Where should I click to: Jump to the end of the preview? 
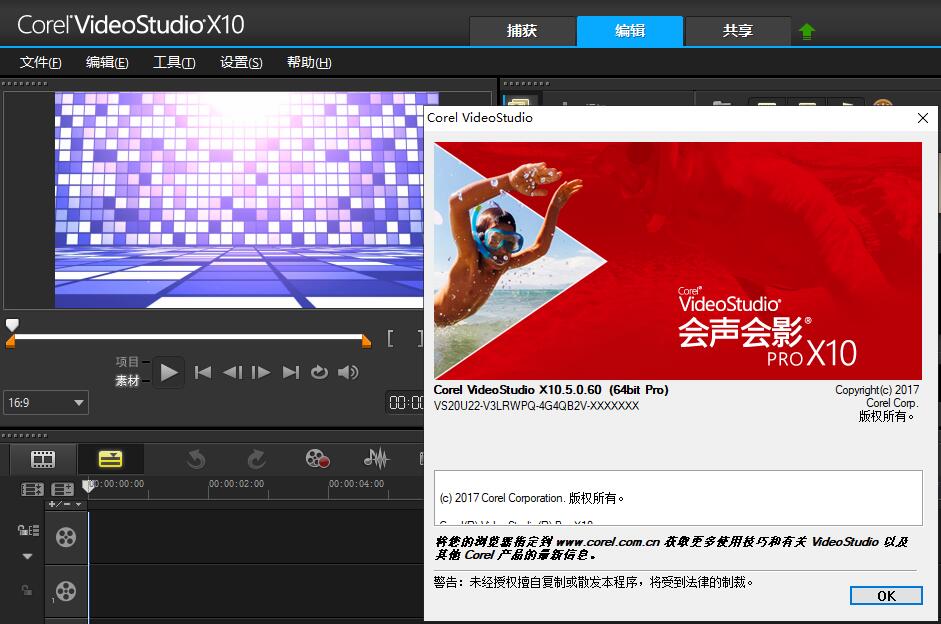(291, 373)
